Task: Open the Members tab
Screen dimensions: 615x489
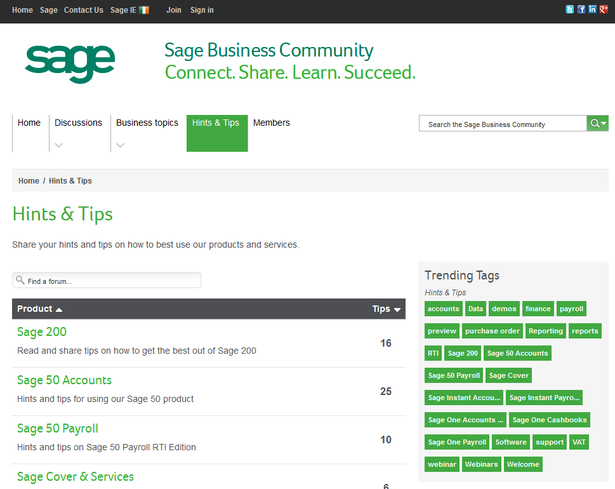Action: [271, 123]
